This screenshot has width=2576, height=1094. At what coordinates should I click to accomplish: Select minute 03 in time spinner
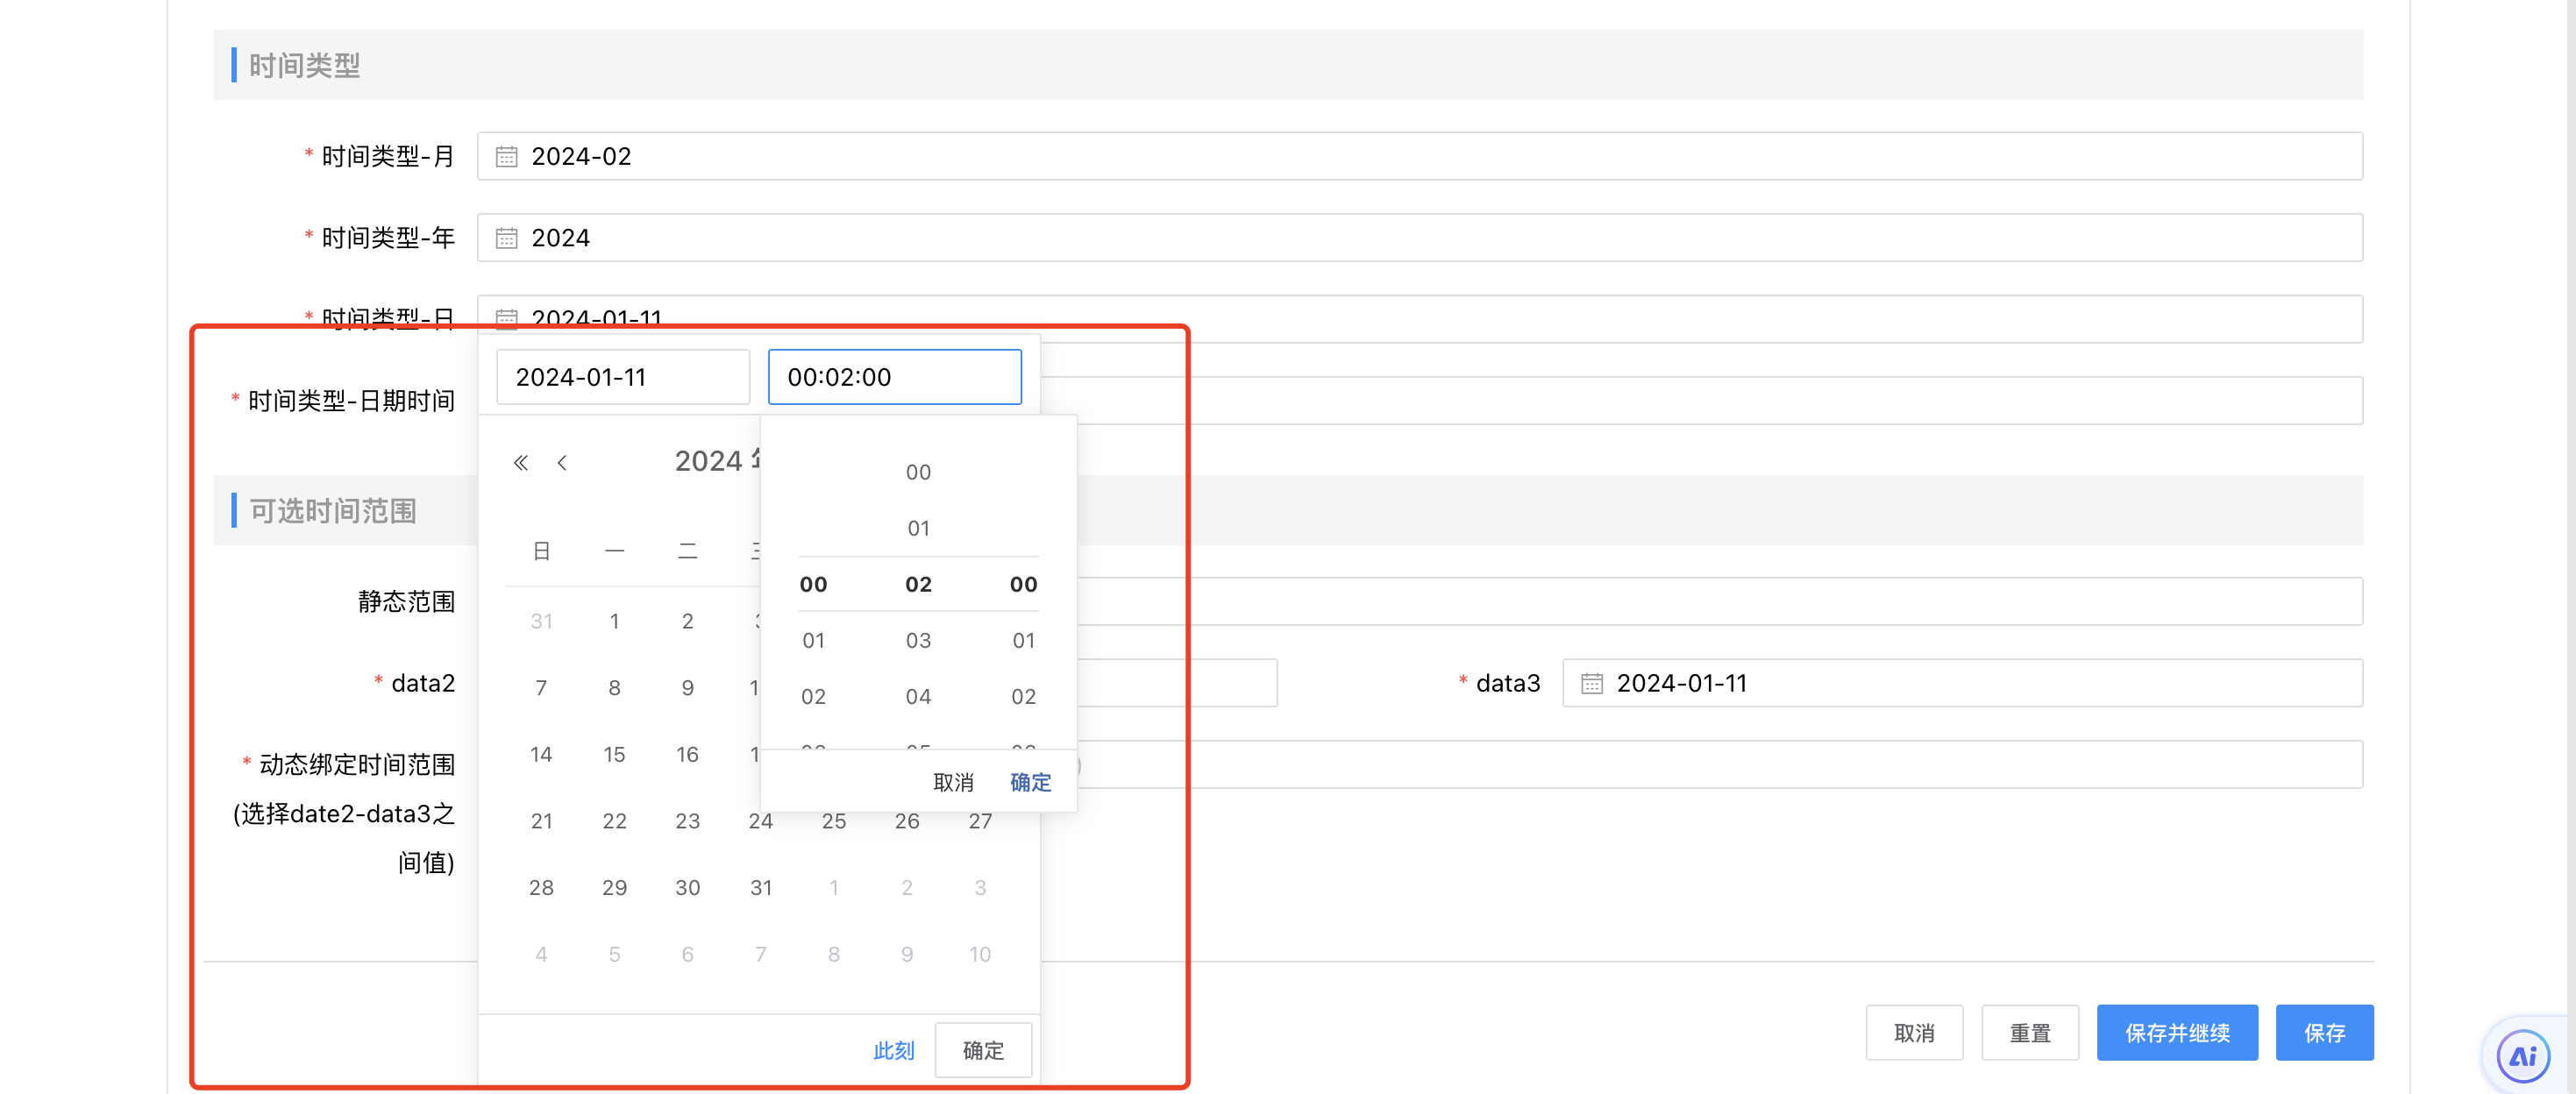click(918, 640)
